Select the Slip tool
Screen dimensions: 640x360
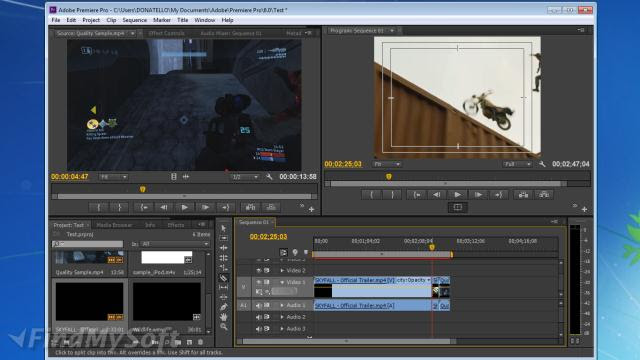coord(224,288)
